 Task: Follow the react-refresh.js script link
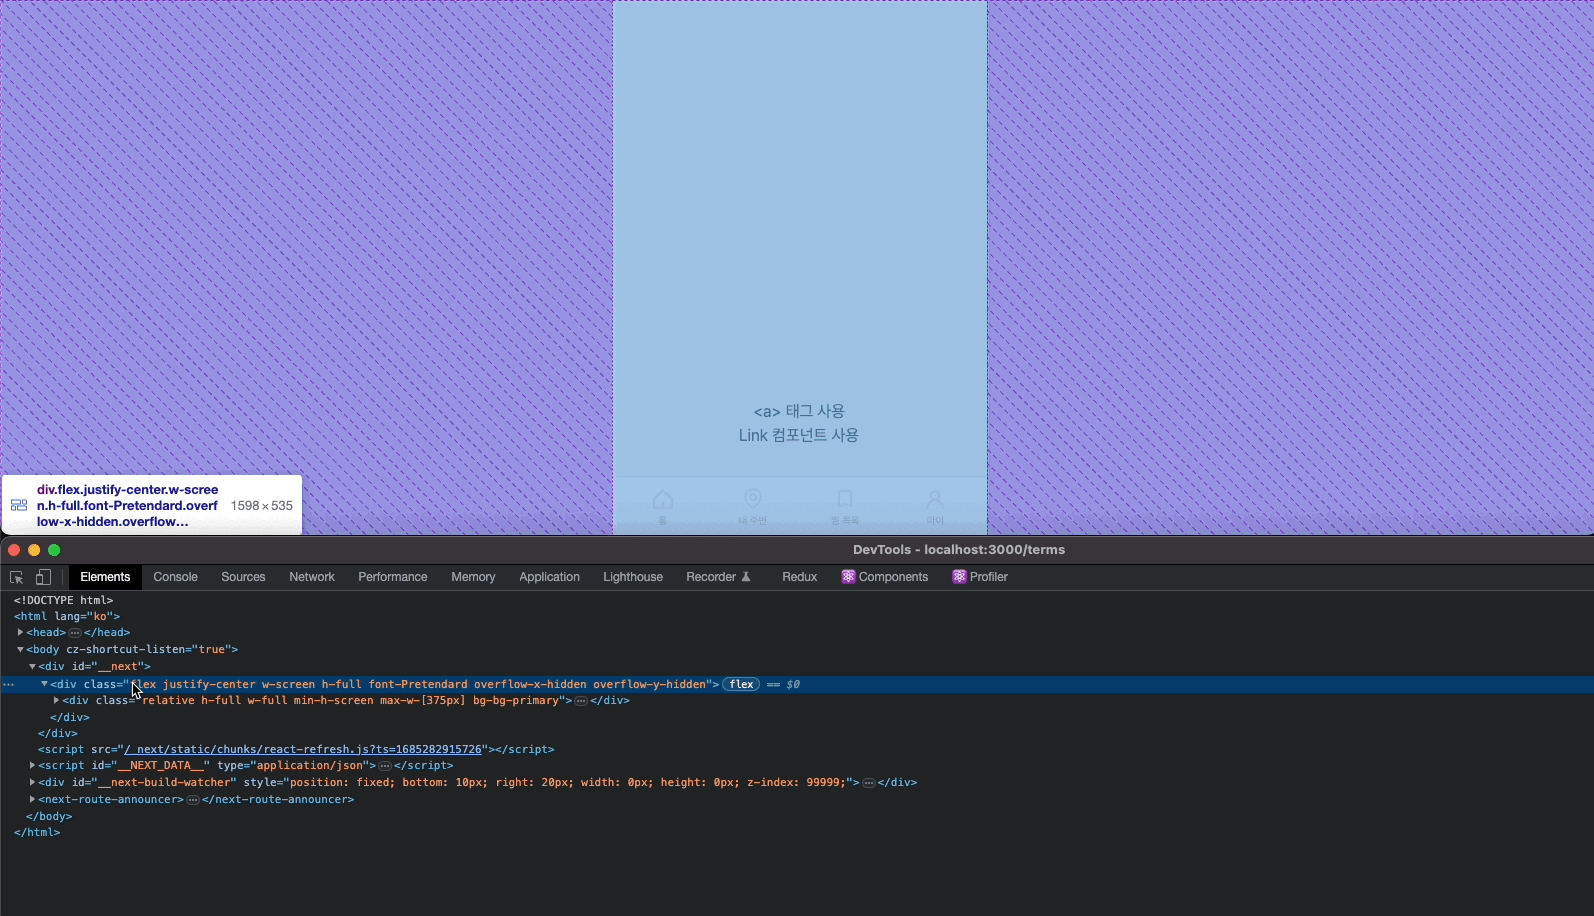coord(303,749)
